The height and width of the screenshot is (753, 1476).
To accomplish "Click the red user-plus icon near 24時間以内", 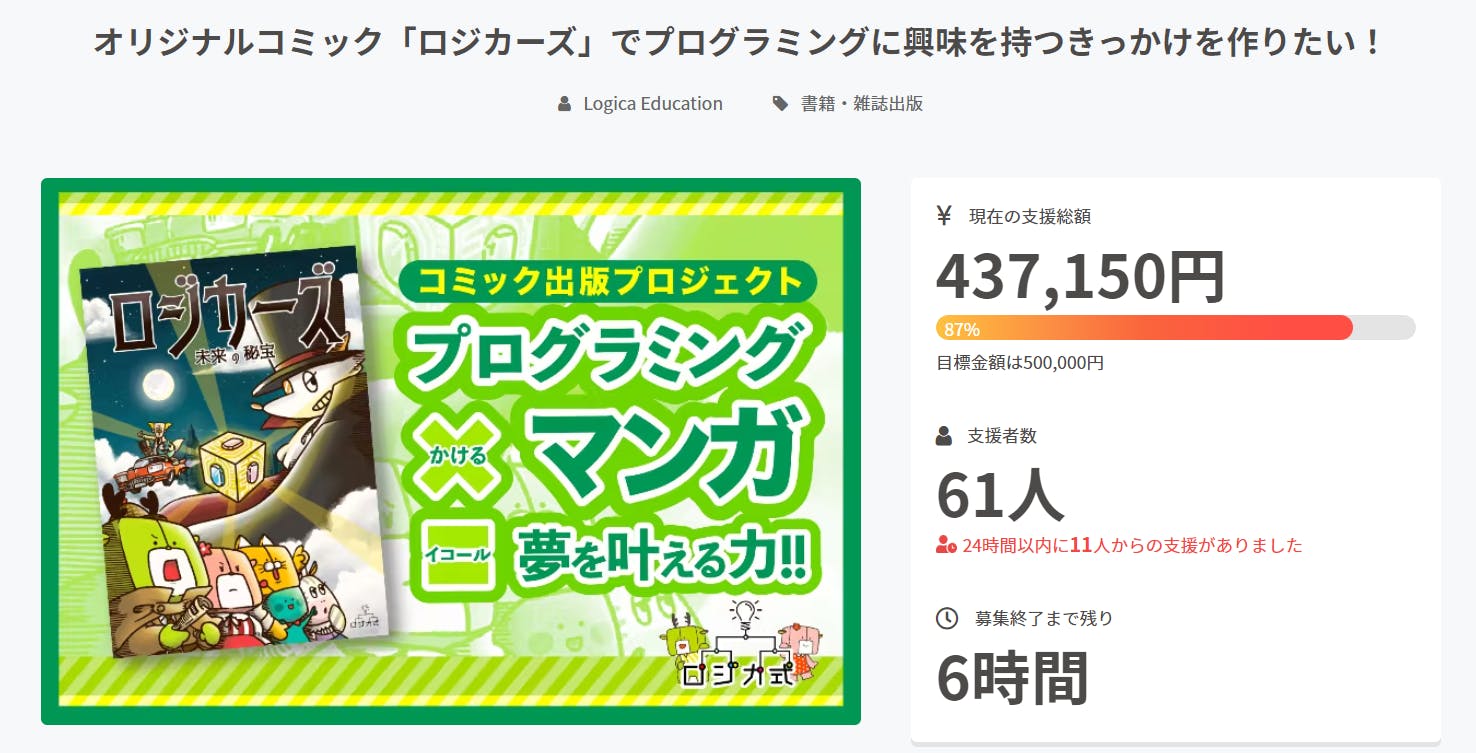I will pyautogui.click(x=946, y=546).
